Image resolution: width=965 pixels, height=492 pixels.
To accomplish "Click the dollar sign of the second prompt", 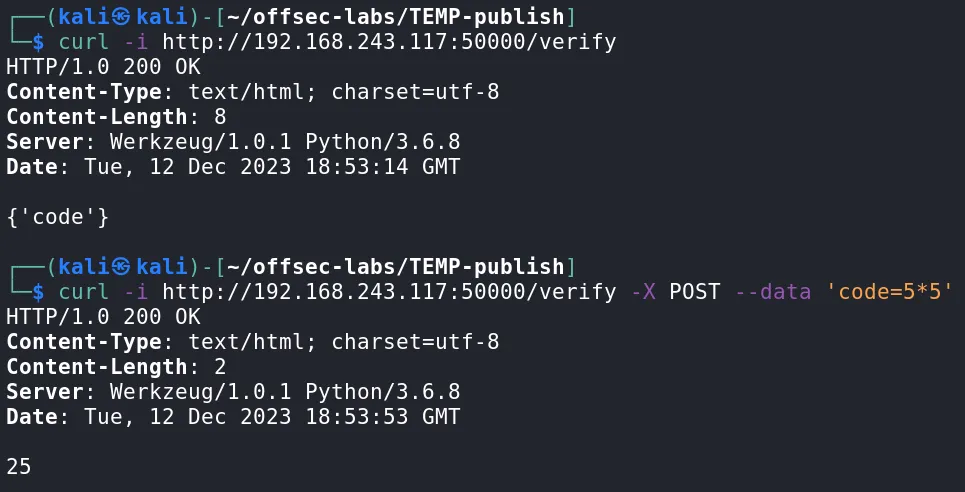I will 39,292.
